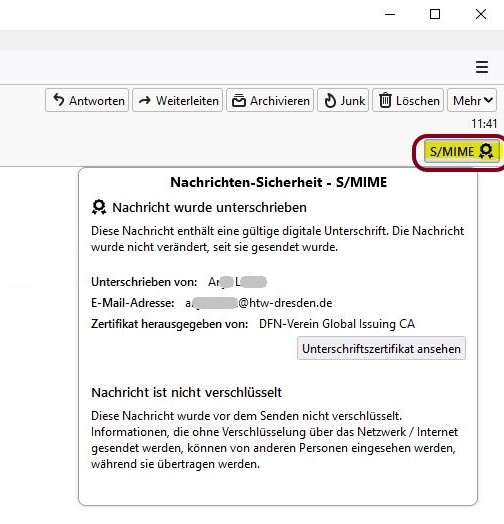Click the reply arrow icon on Antworten
Image resolution: width=504 pixels, height=524 pixels.
pyautogui.click(x=59, y=100)
